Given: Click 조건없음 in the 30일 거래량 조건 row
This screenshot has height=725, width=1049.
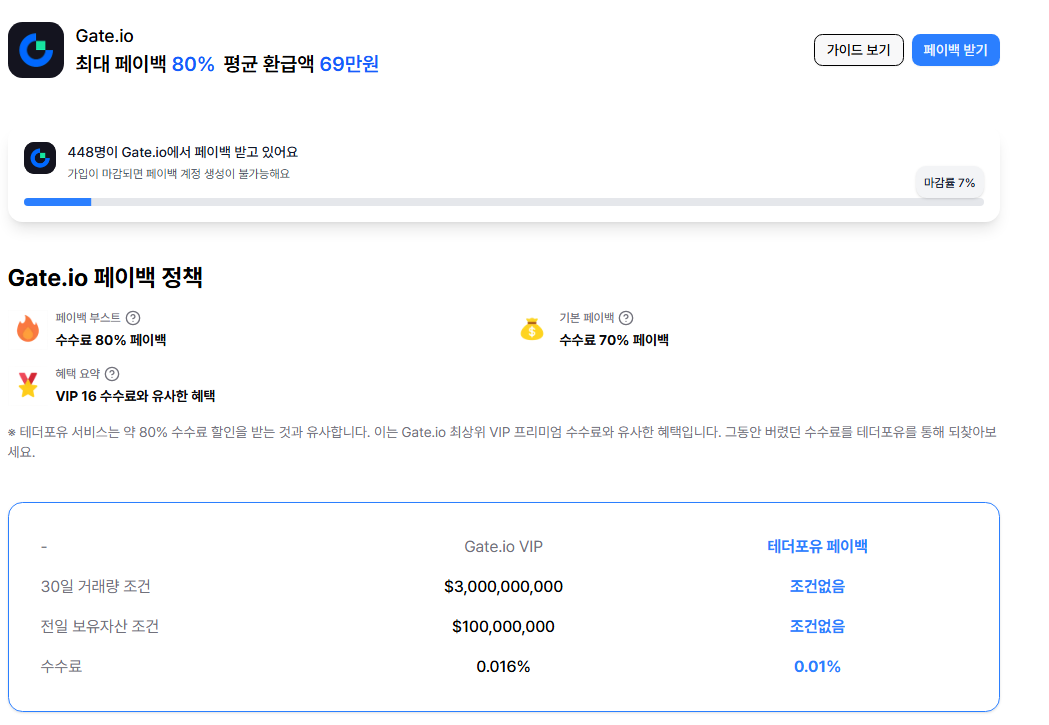Looking at the screenshot, I should tap(817, 587).
